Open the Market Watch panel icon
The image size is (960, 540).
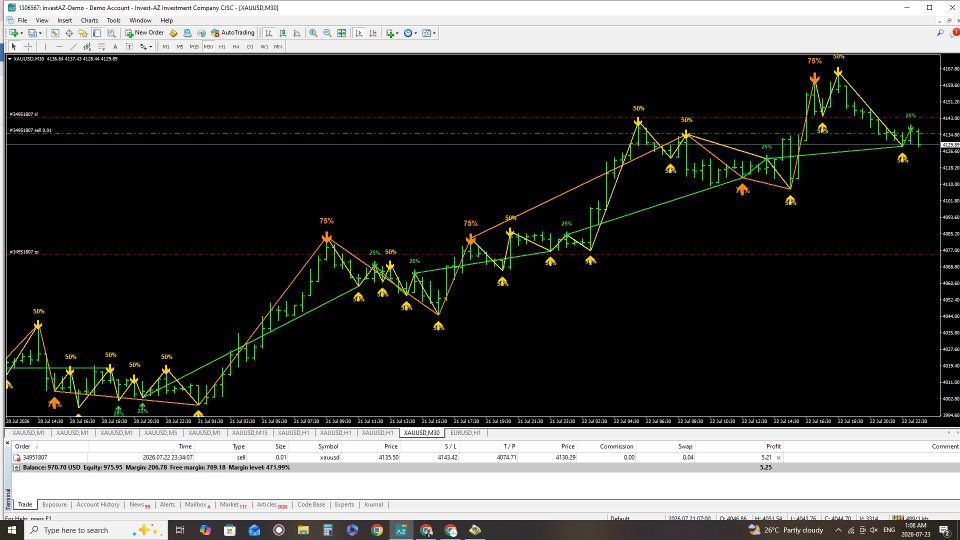54,33
